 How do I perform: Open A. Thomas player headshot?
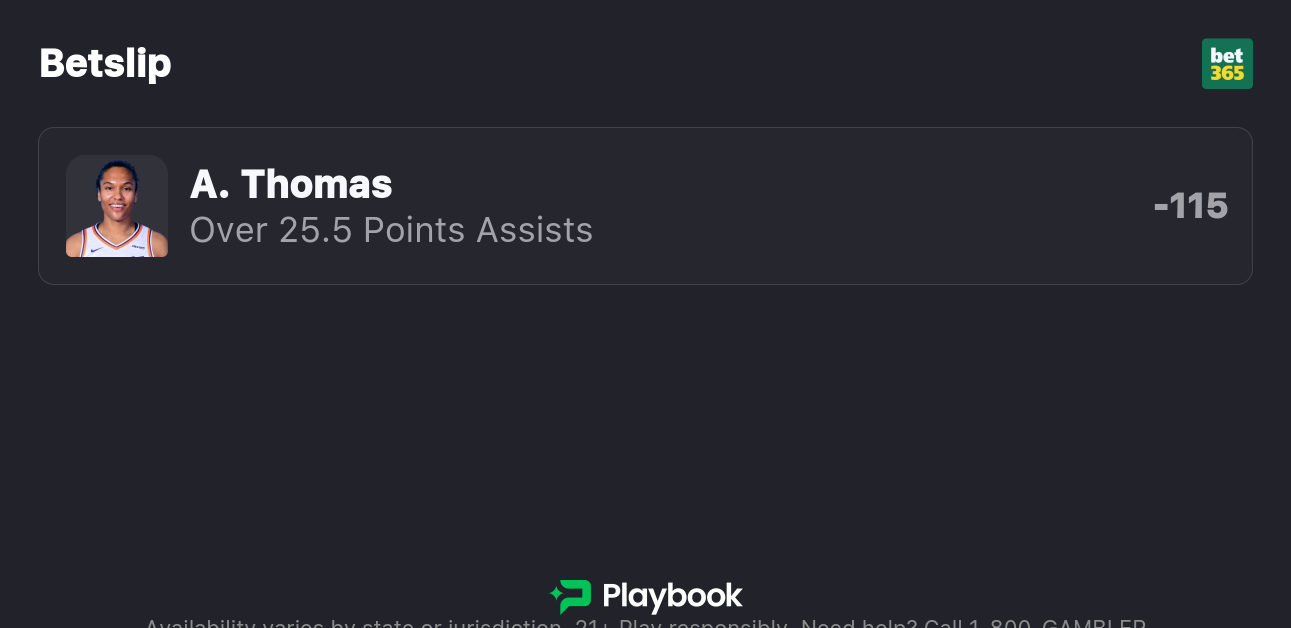tap(117, 206)
